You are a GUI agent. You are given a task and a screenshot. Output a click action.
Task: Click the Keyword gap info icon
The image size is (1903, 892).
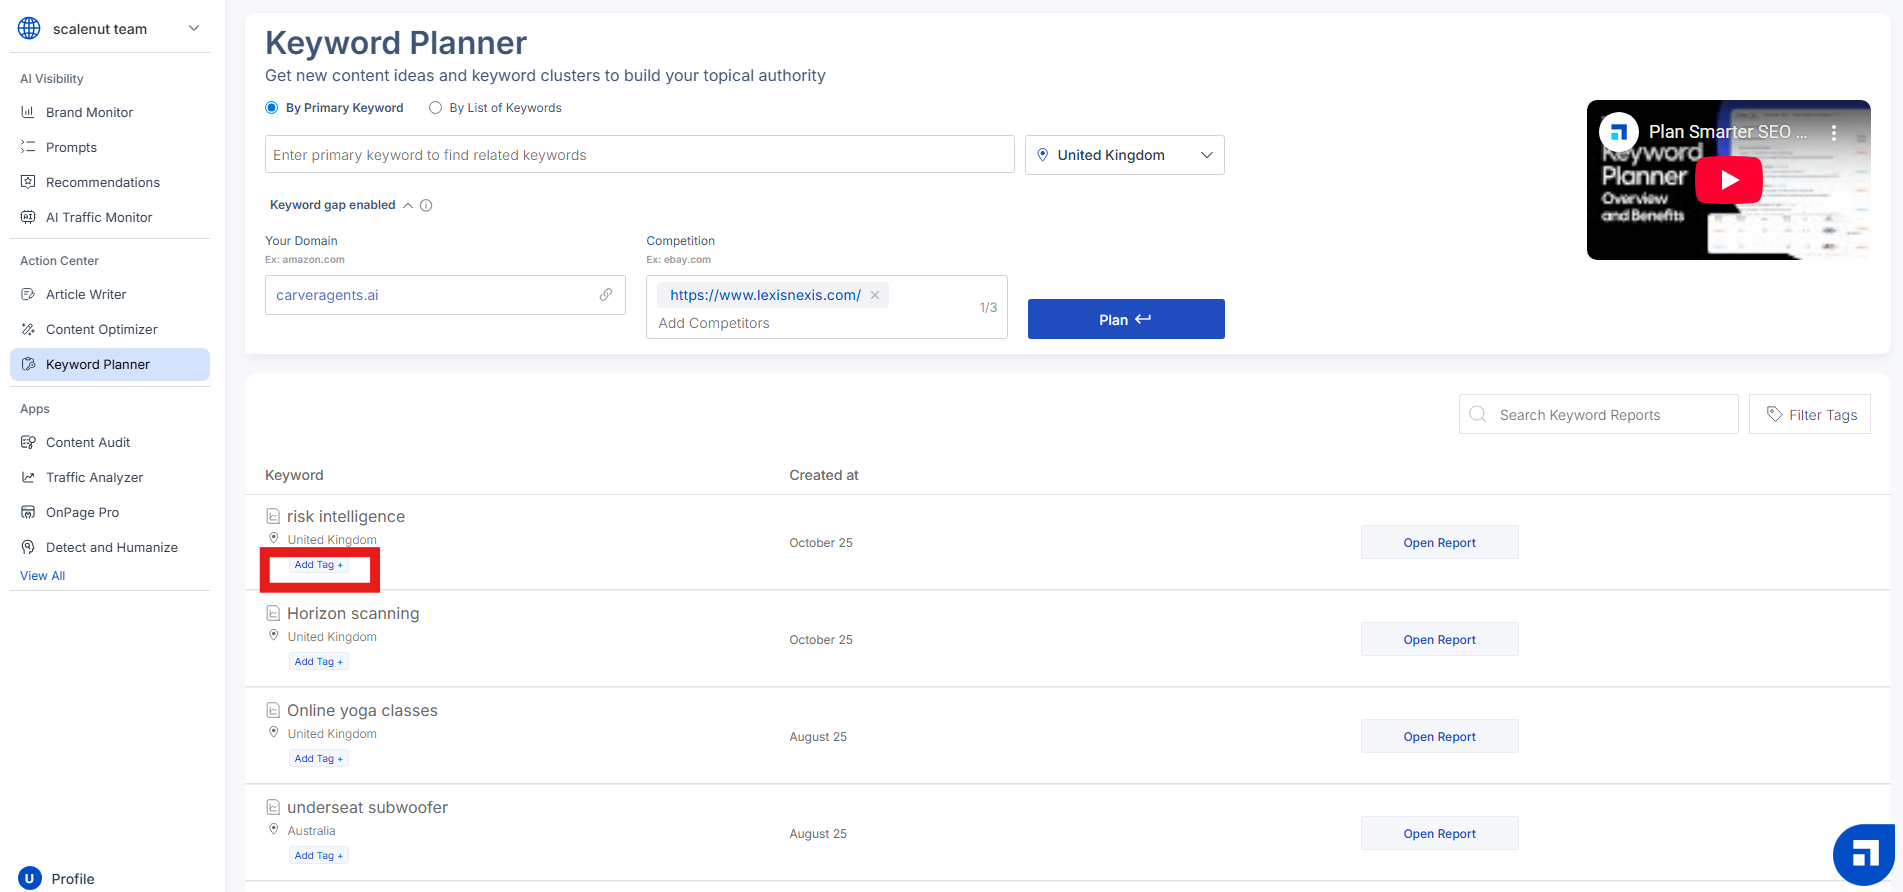click(x=426, y=206)
